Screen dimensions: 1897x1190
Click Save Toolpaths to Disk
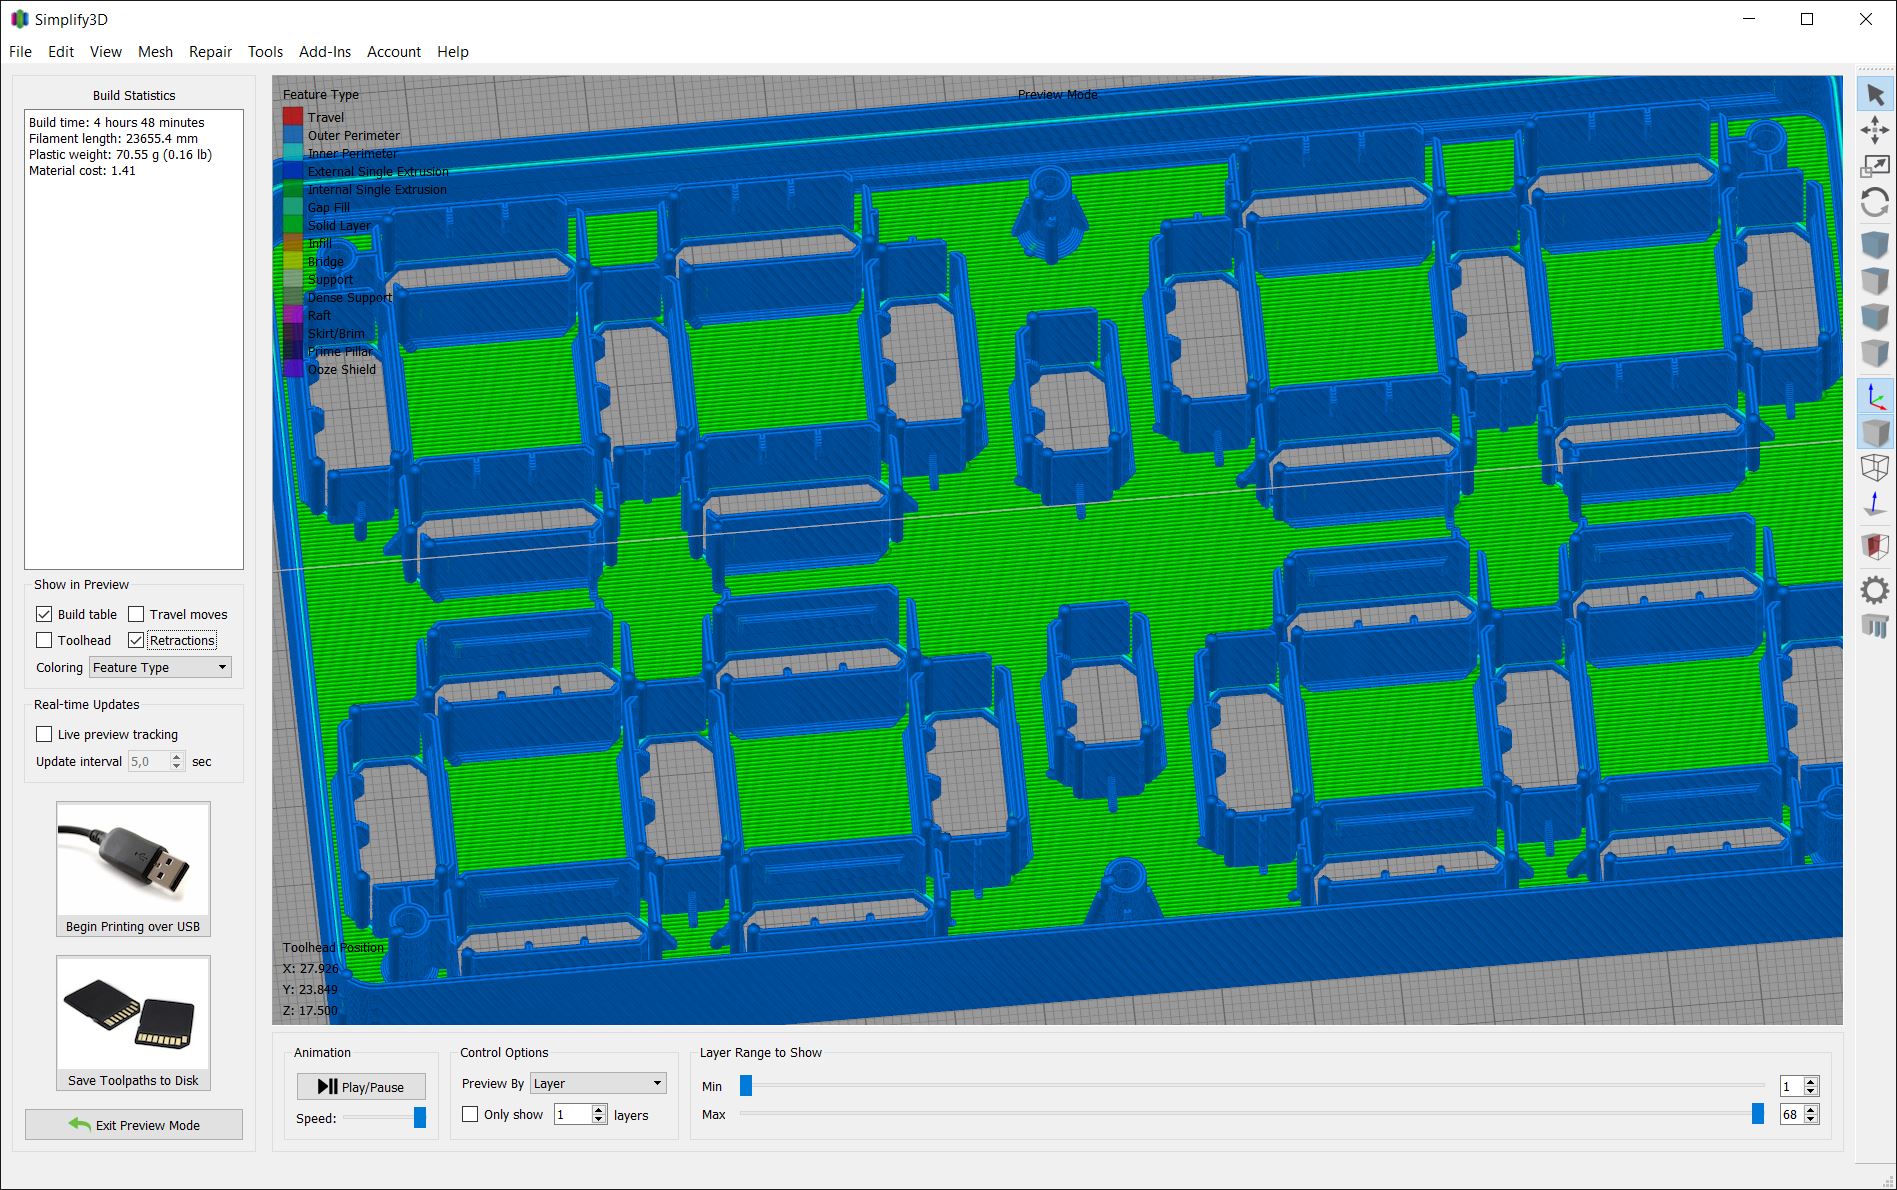[x=133, y=1023]
